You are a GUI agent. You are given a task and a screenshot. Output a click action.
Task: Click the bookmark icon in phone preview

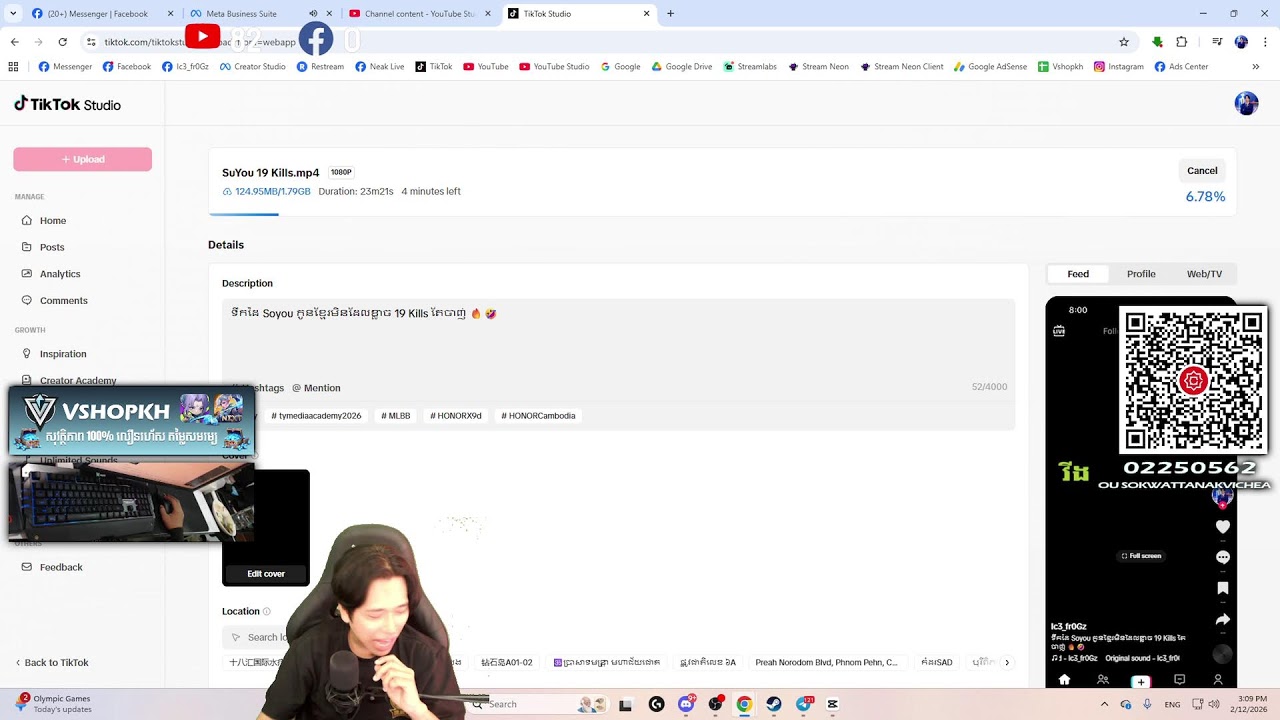pyautogui.click(x=1222, y=588)
